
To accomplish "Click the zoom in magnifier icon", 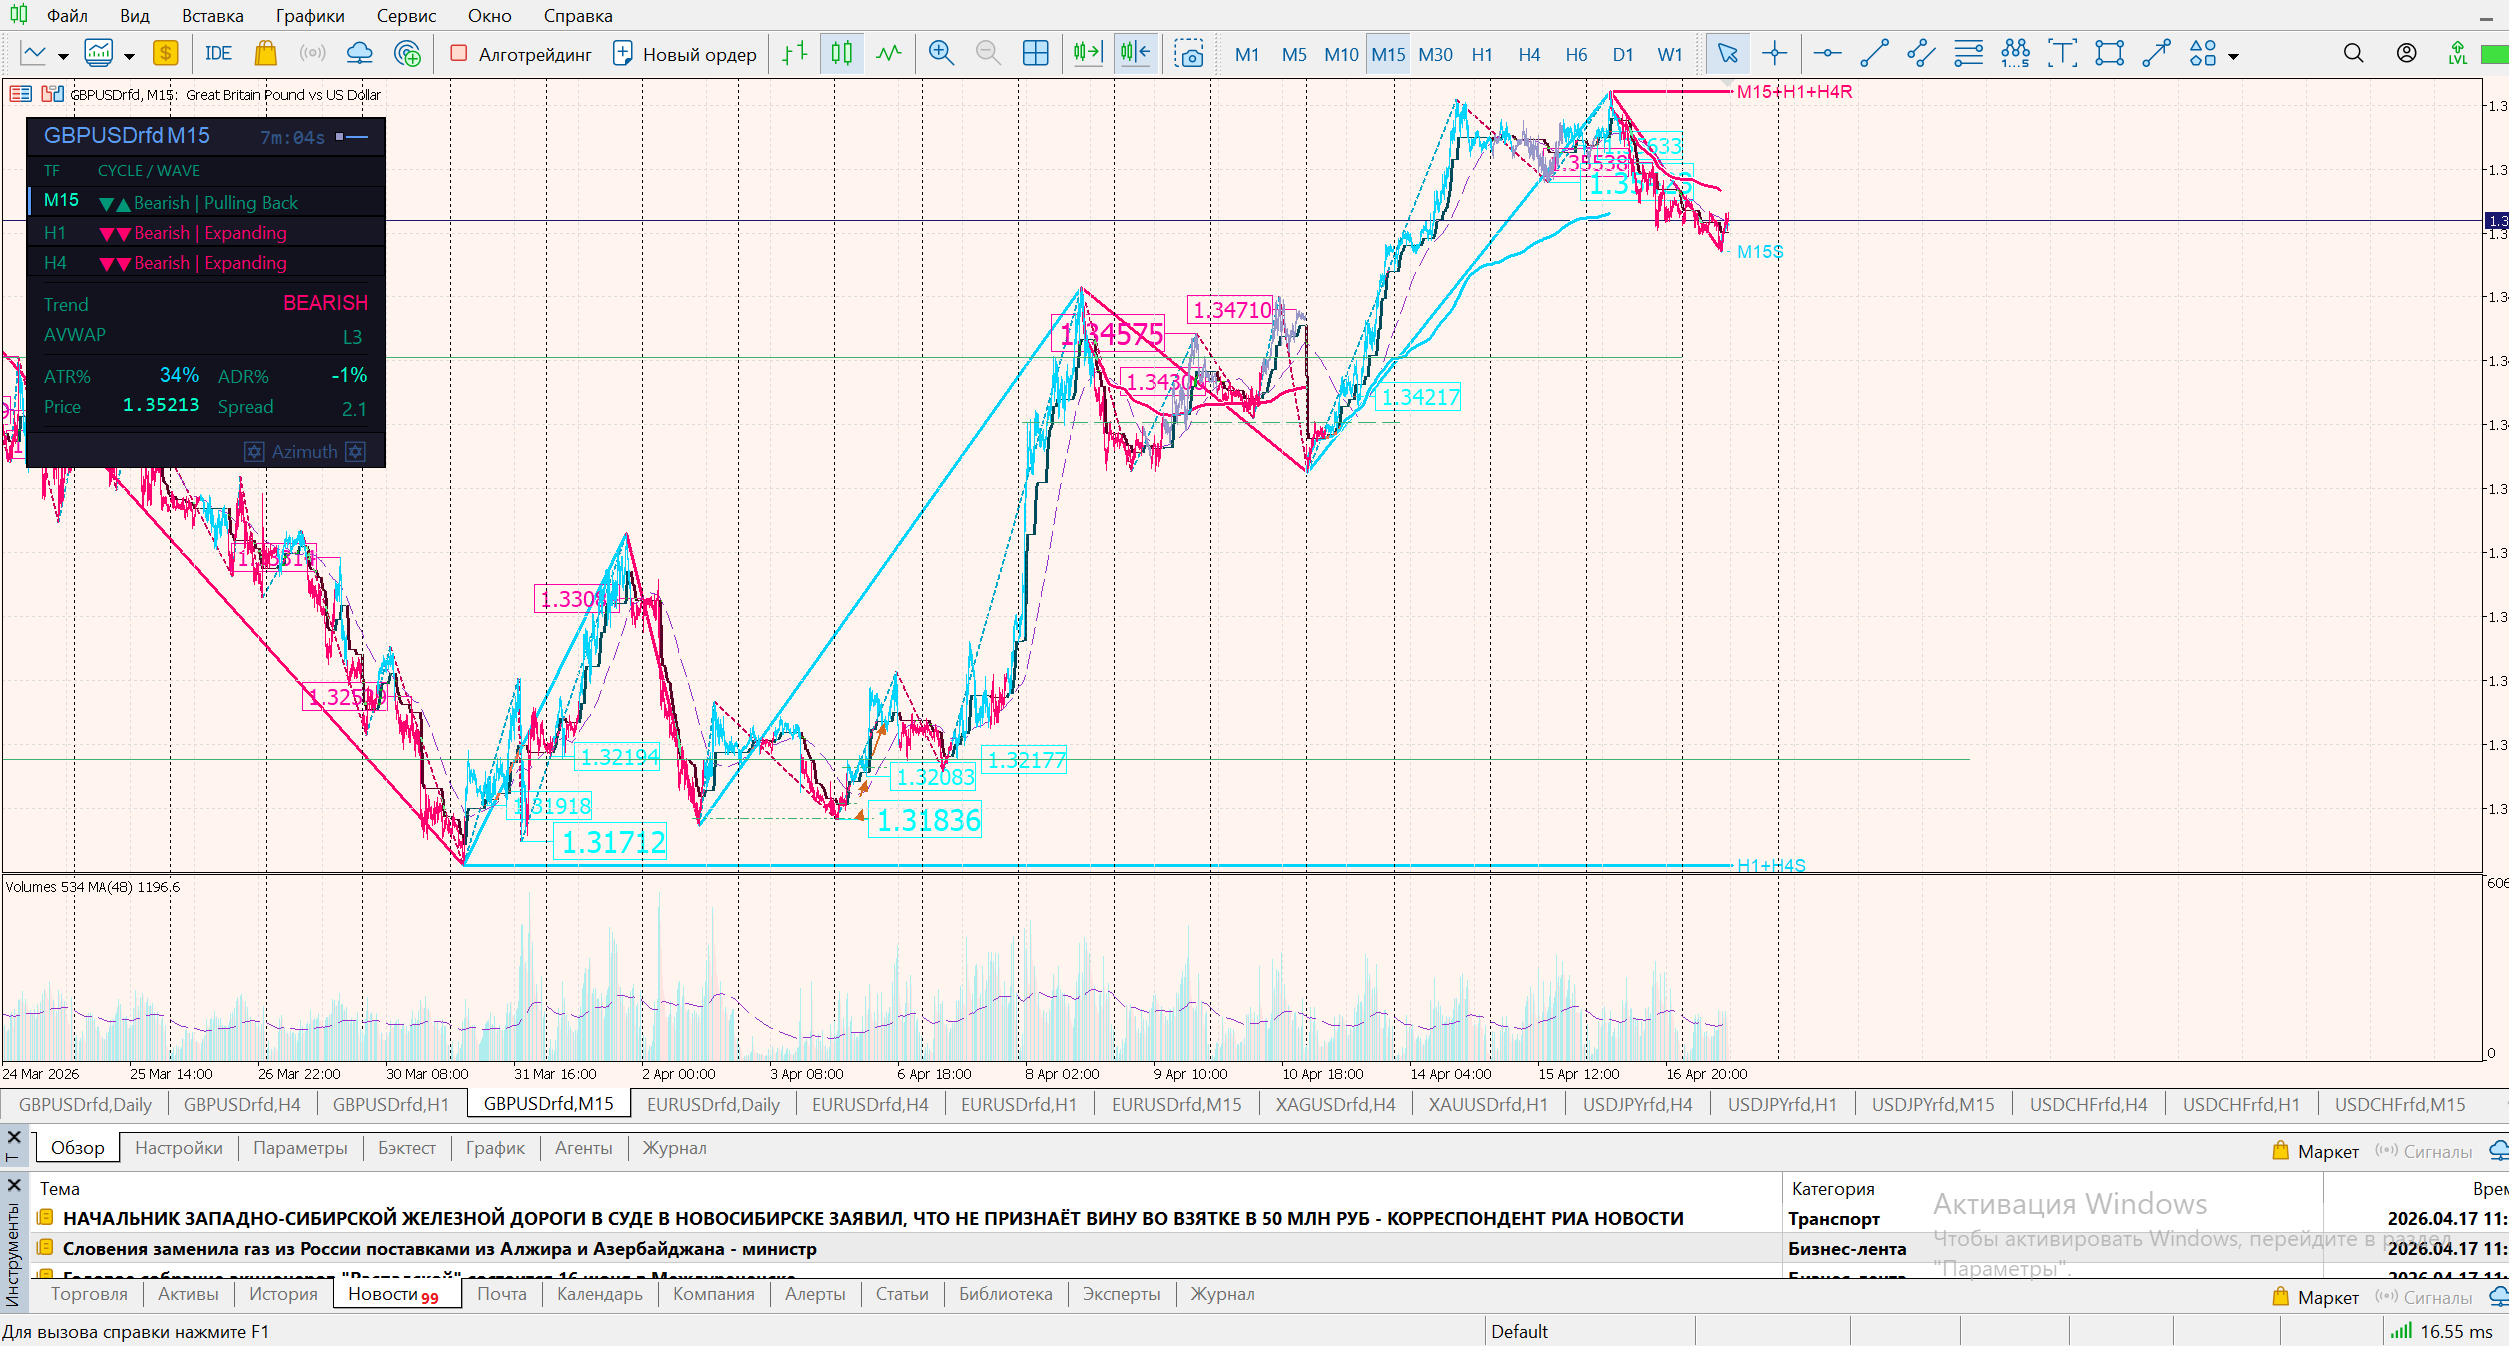I will tap(940, 54).
